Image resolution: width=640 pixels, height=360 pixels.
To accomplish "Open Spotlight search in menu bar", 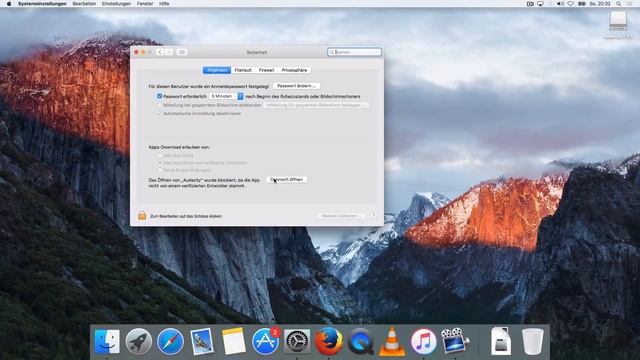I will (619, 4).
